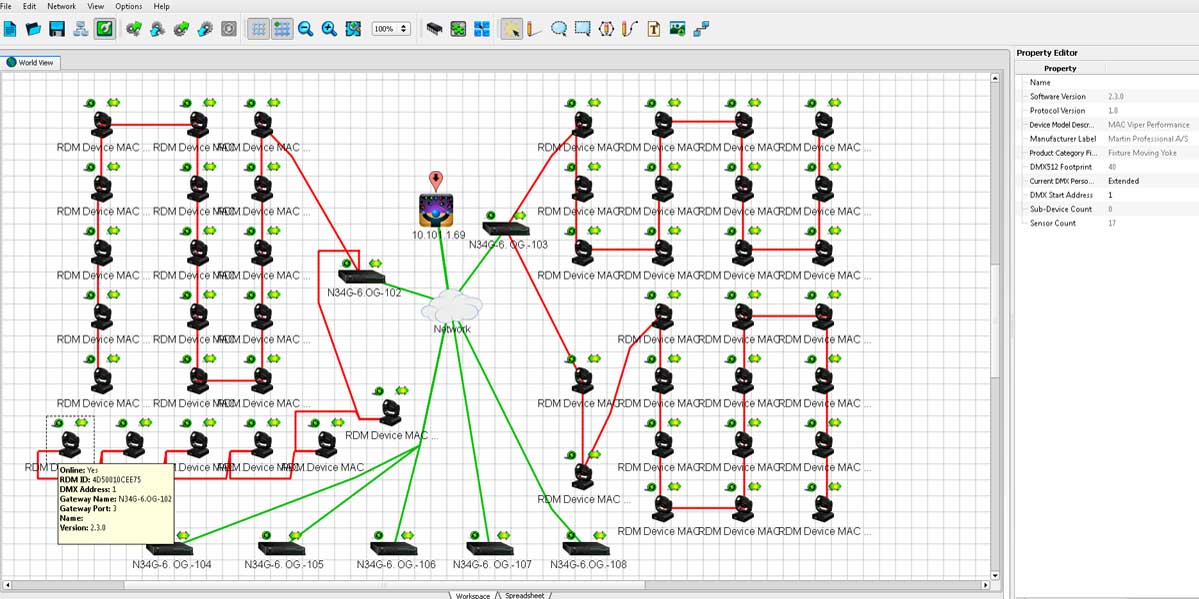Click the open folder icon

33,29
